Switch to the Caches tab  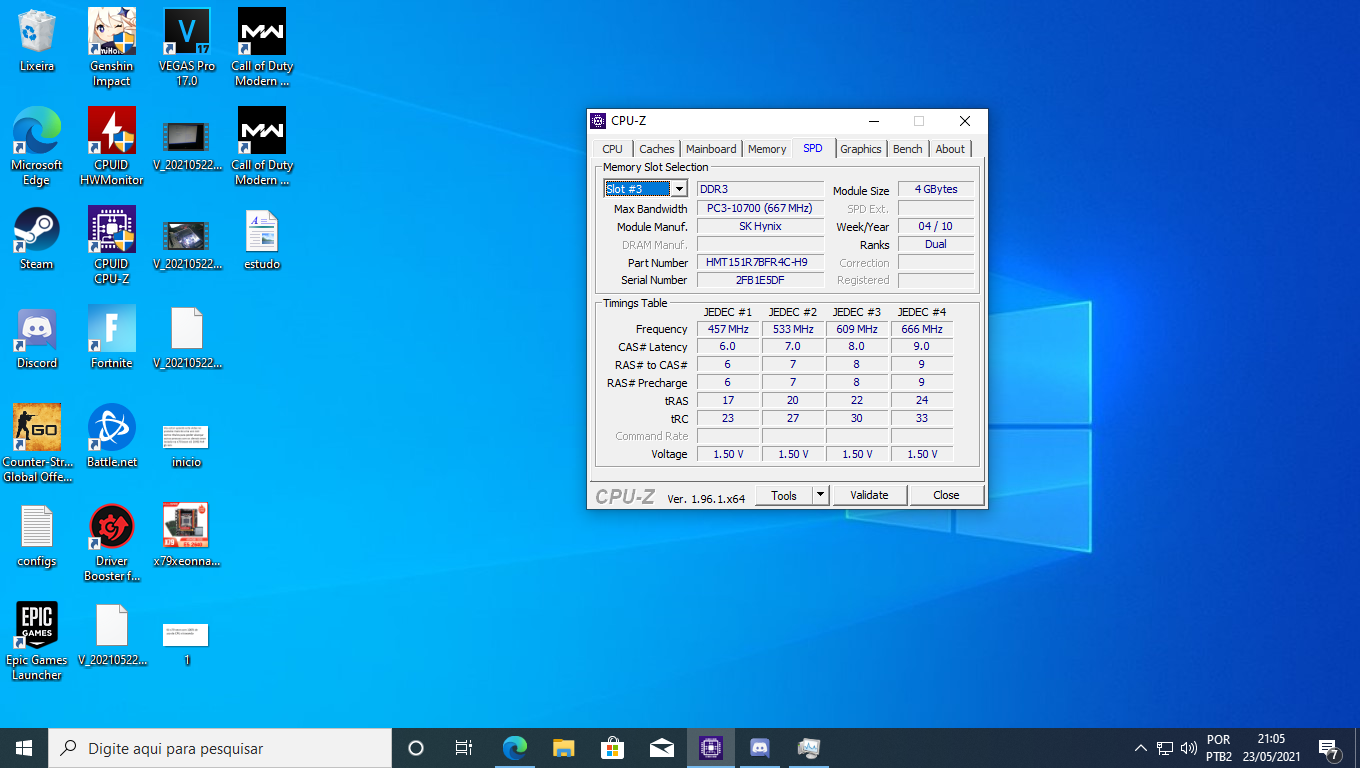657,149
